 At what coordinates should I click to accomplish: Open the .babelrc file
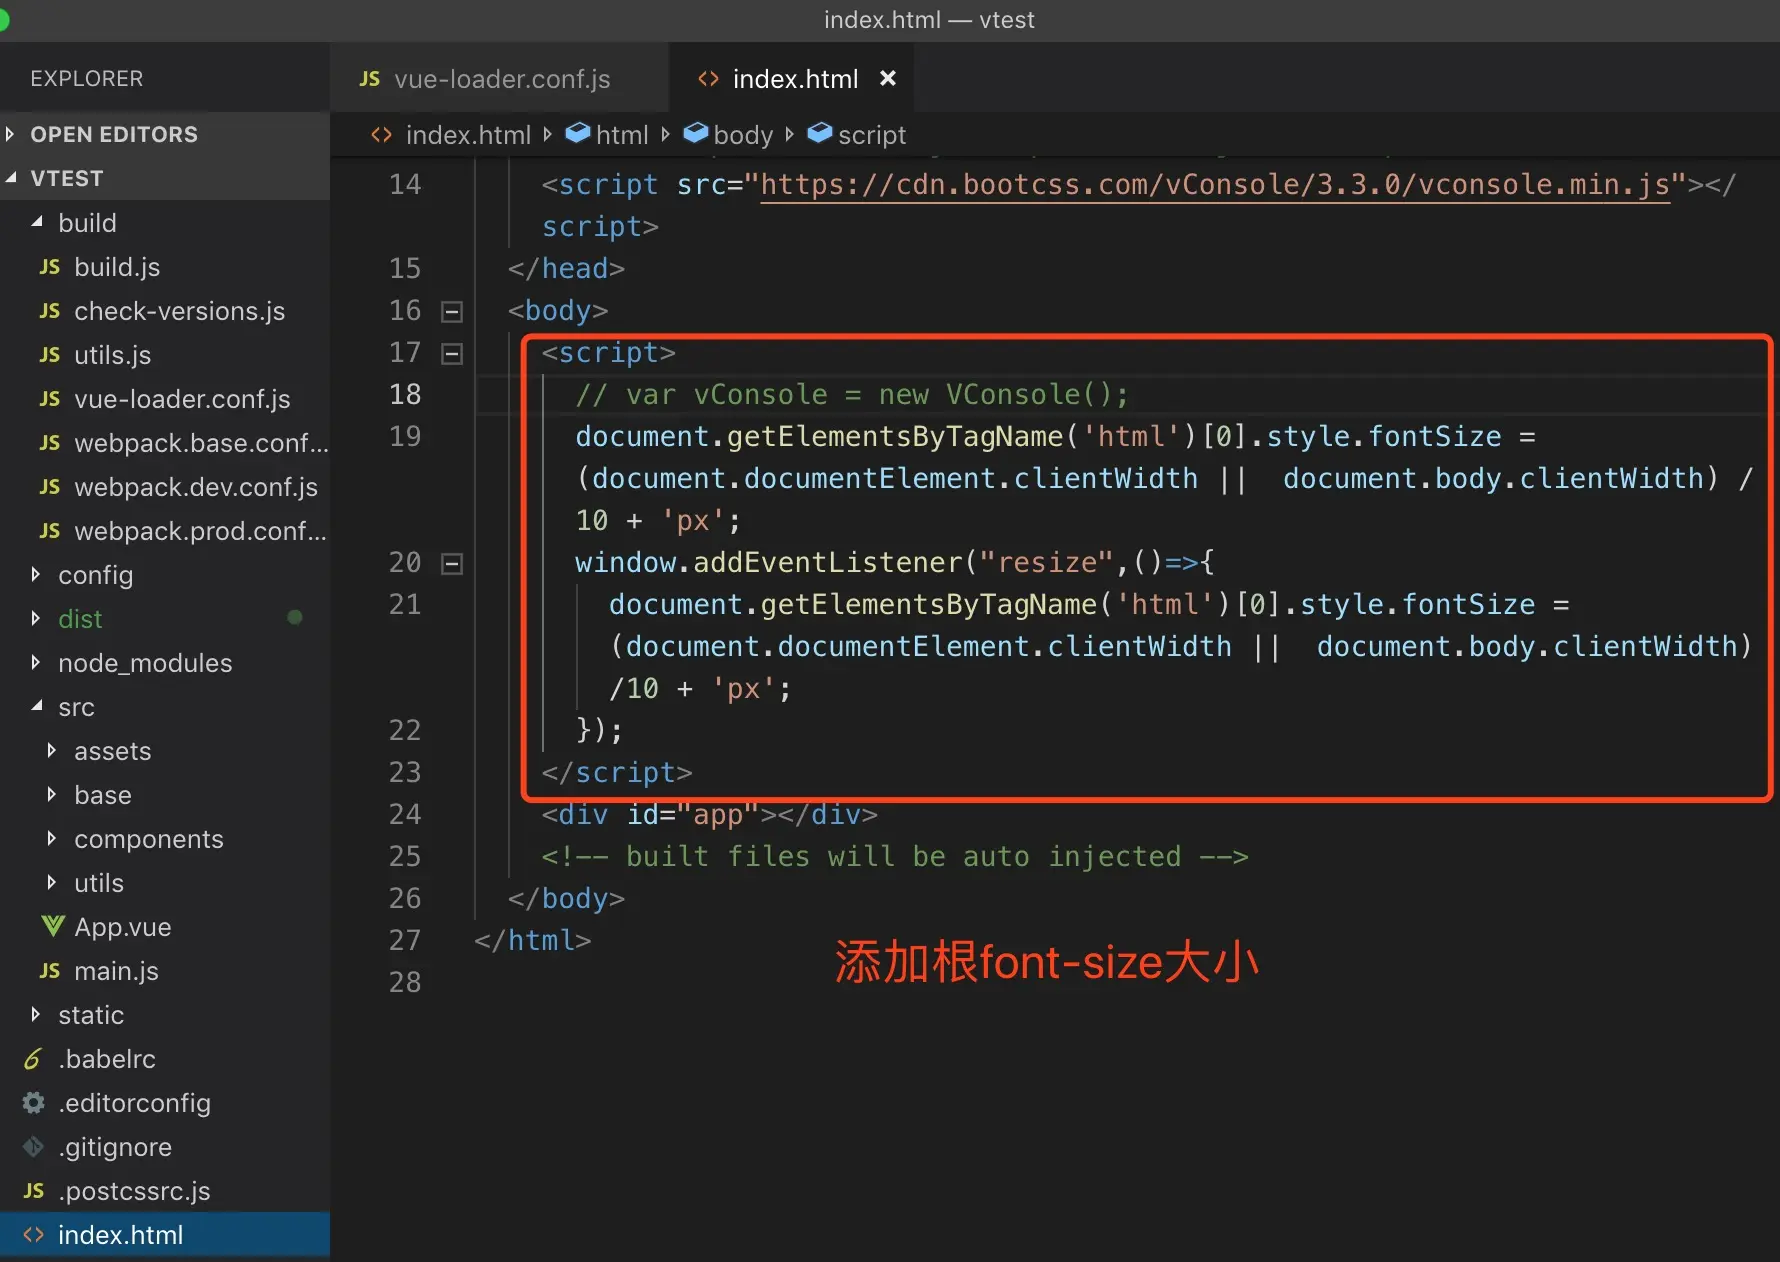[x=107, y=1059]
